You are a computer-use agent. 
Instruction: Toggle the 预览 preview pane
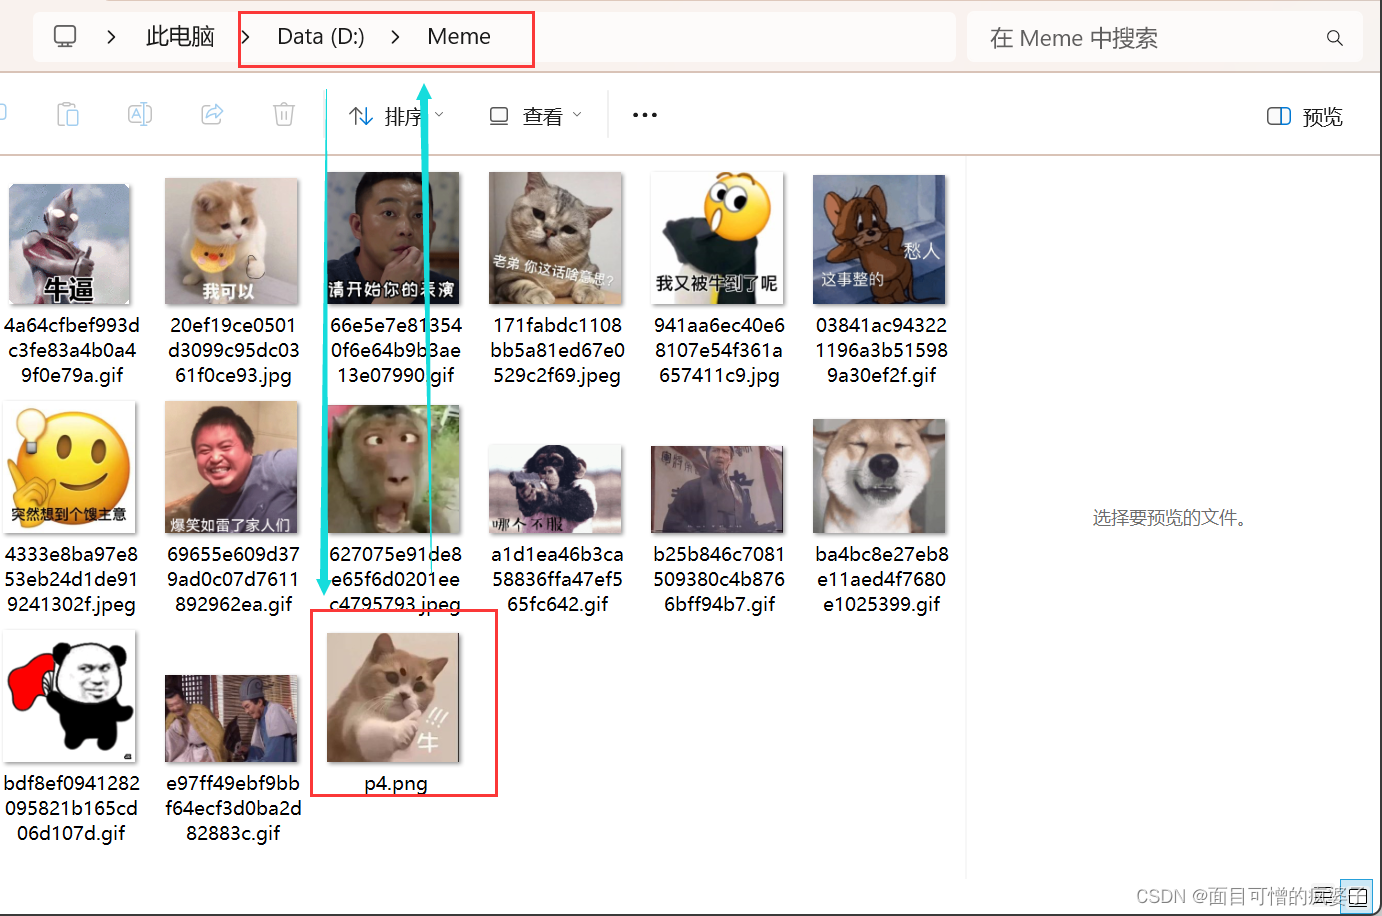(x=1305, y=117)
